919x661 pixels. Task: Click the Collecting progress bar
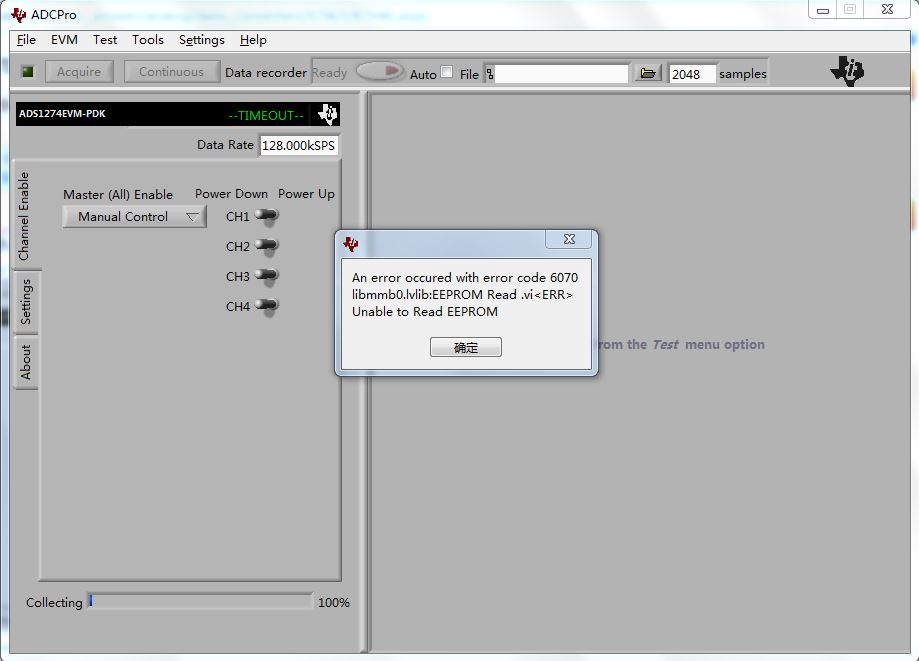[x=200, y=602]
